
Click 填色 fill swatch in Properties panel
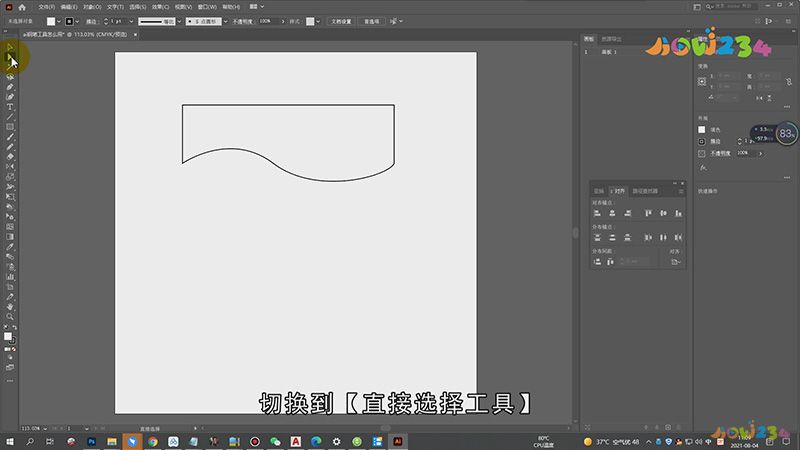pyautogui.click(x=702, y=130)
